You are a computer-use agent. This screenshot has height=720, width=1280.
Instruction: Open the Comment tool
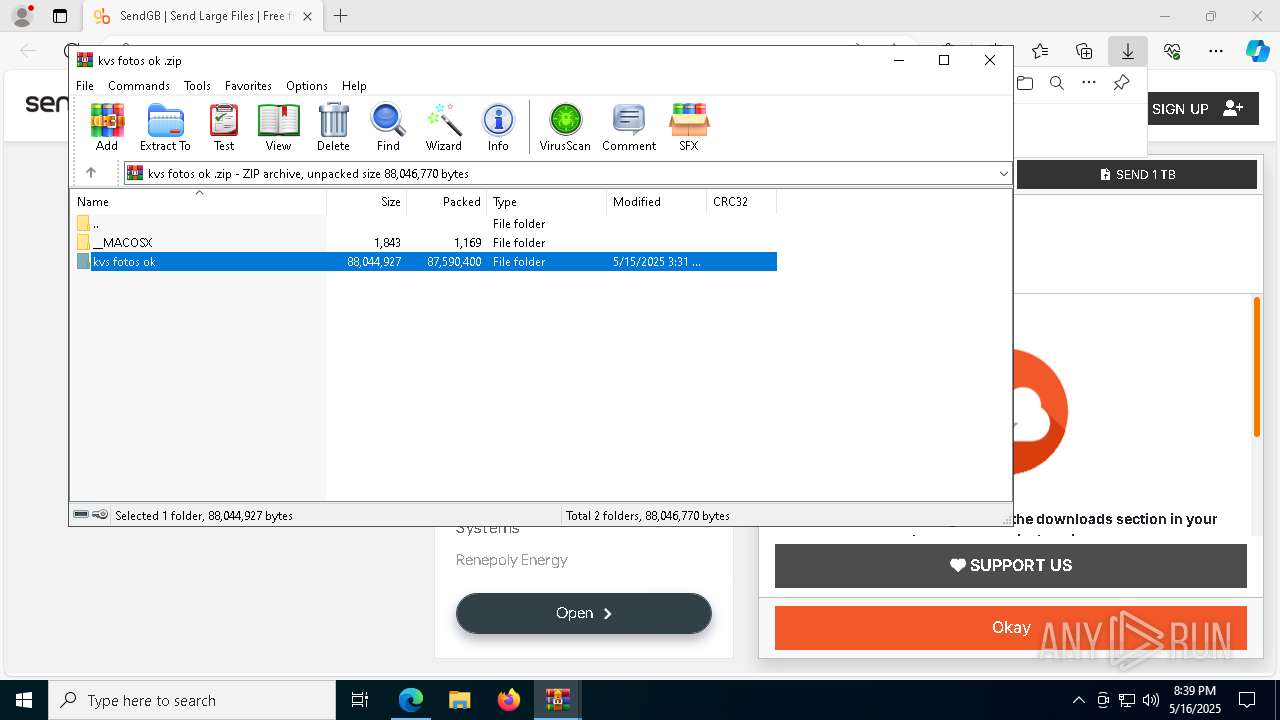click(x=629, y=127)
